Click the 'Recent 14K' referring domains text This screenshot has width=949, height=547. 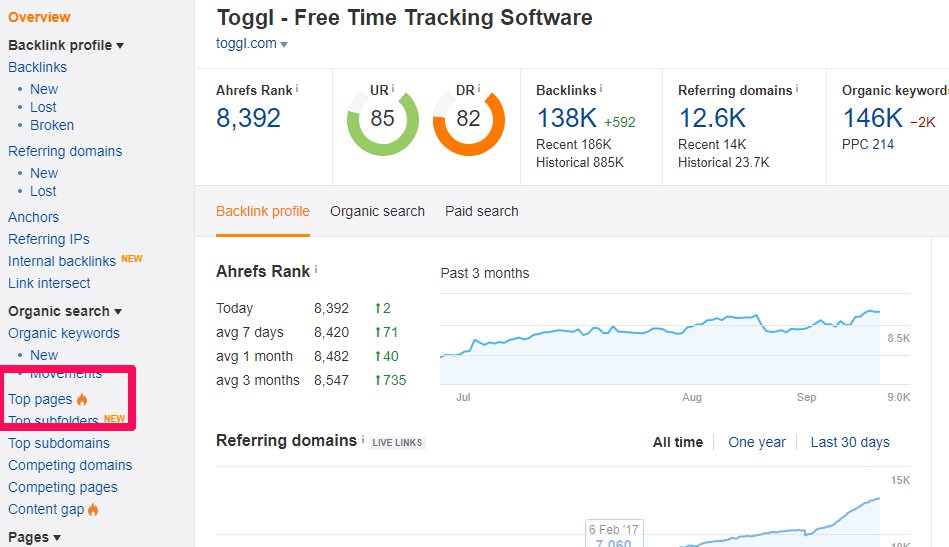point(712,145)
